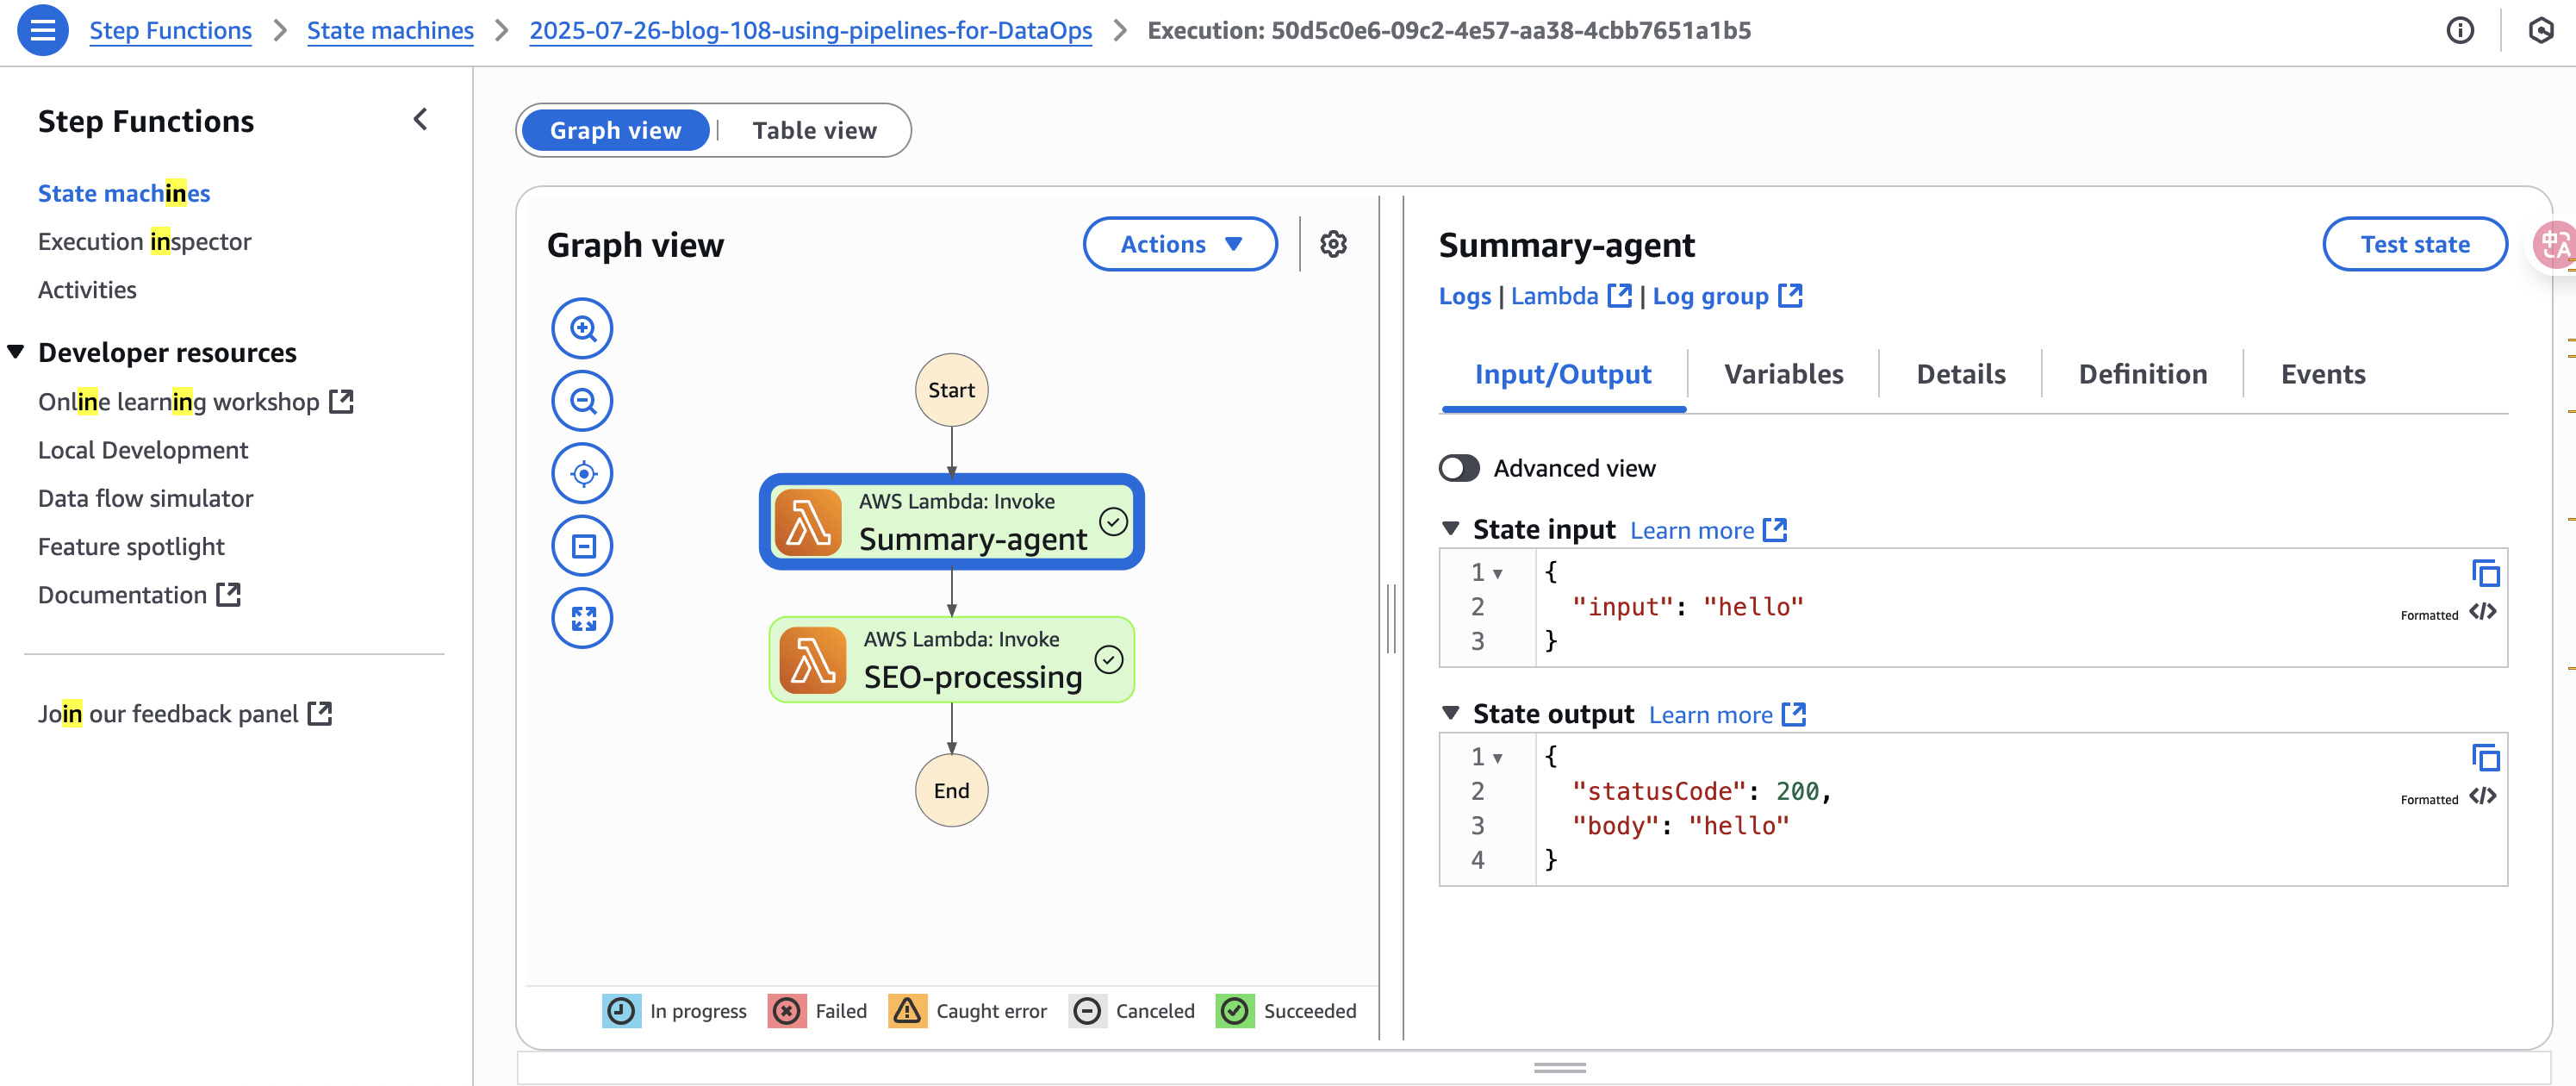Click the Caught error legend icon
This screenshot has height=1086, width=2576.
click(x=907, y=1011)
